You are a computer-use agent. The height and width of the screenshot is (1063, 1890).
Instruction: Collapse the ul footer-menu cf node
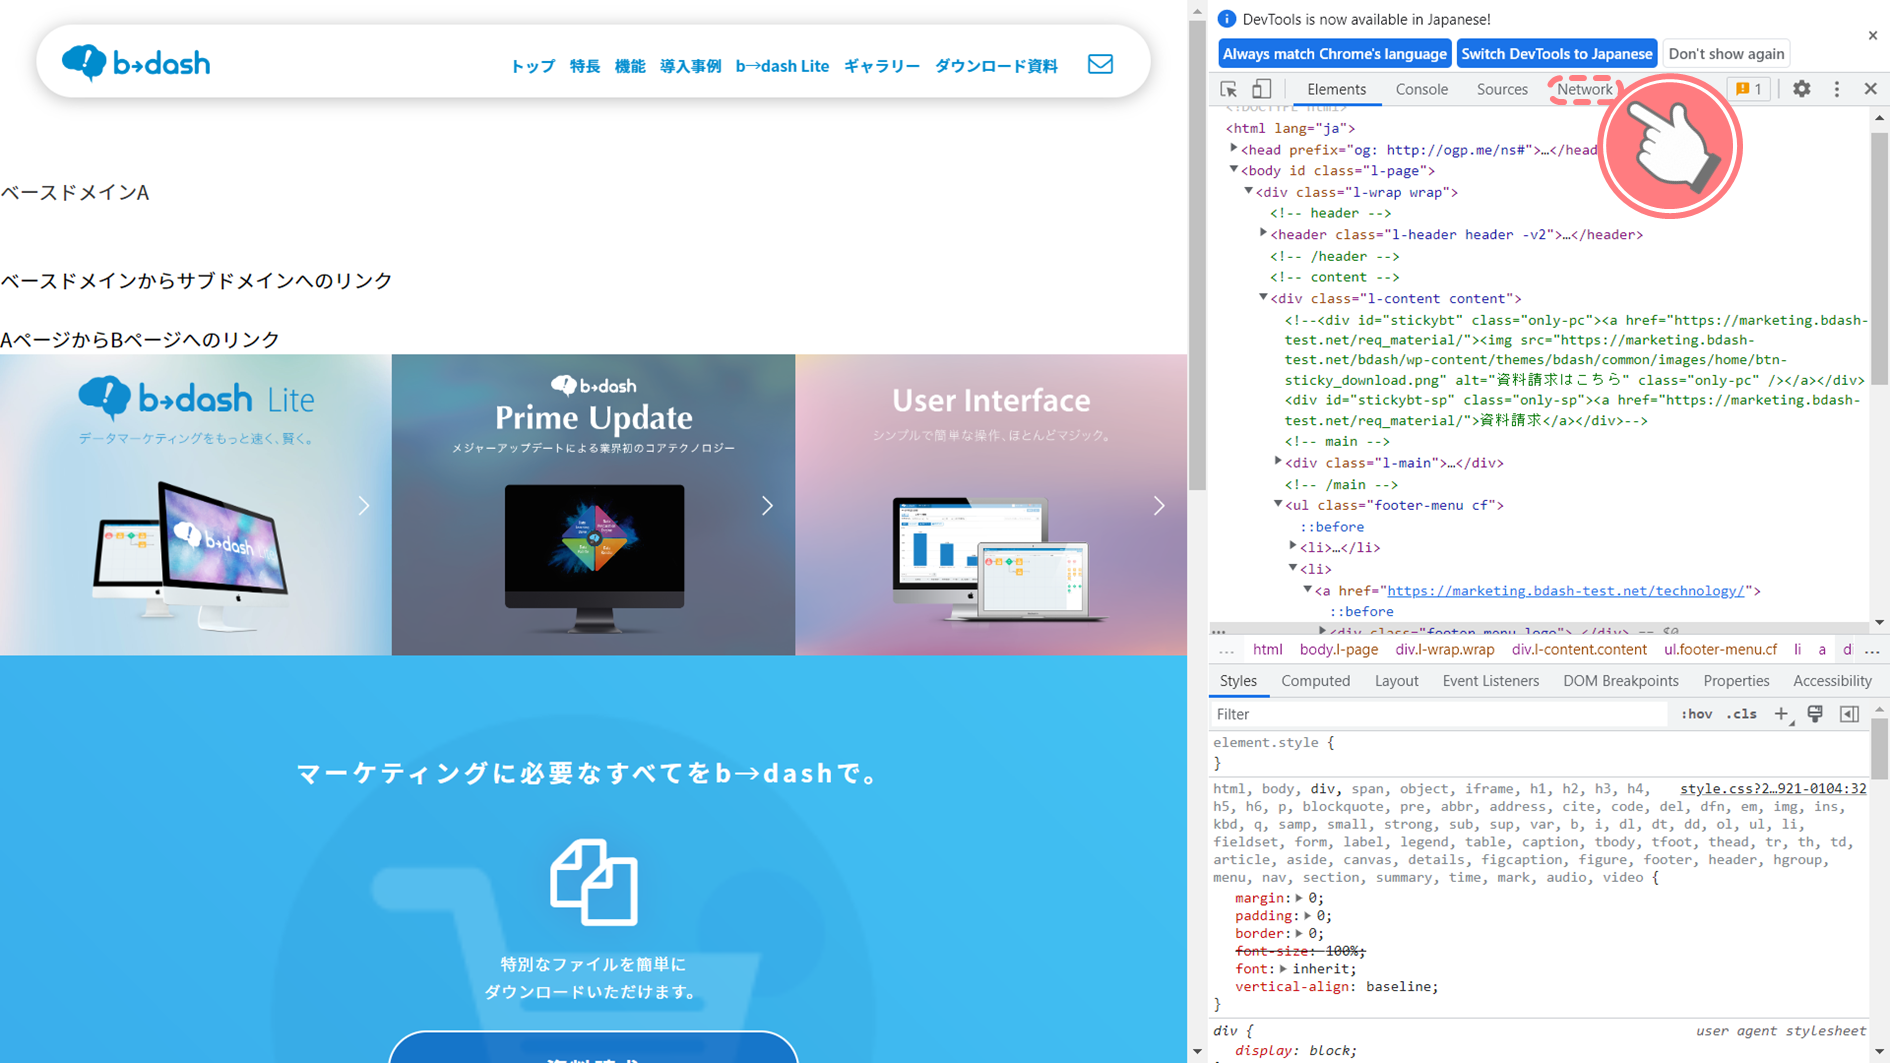(x=1278, y=504)
